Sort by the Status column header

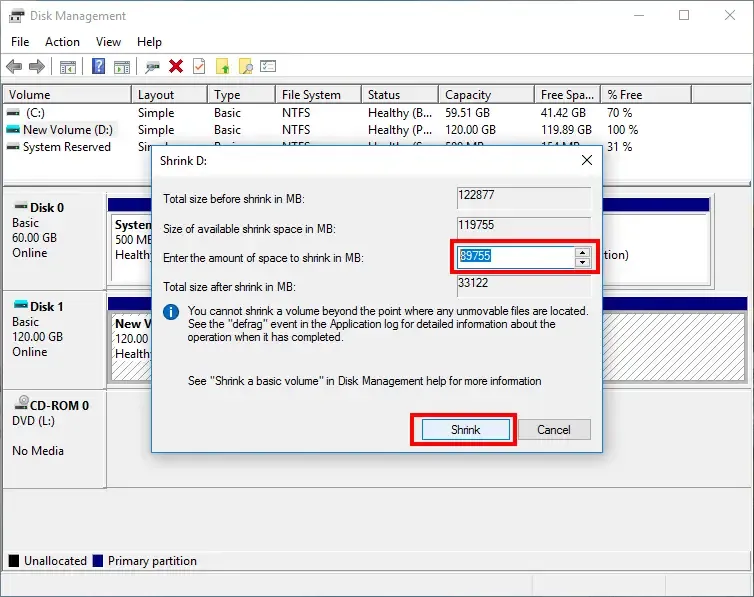(x=400, y=95)
